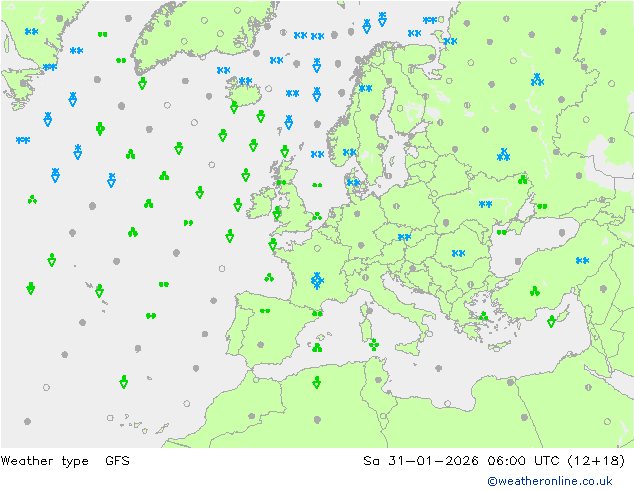Screen dimensions: 634x490
Task: Click the green shower symbol over Brittany
Action: click(x=273, y=244)
